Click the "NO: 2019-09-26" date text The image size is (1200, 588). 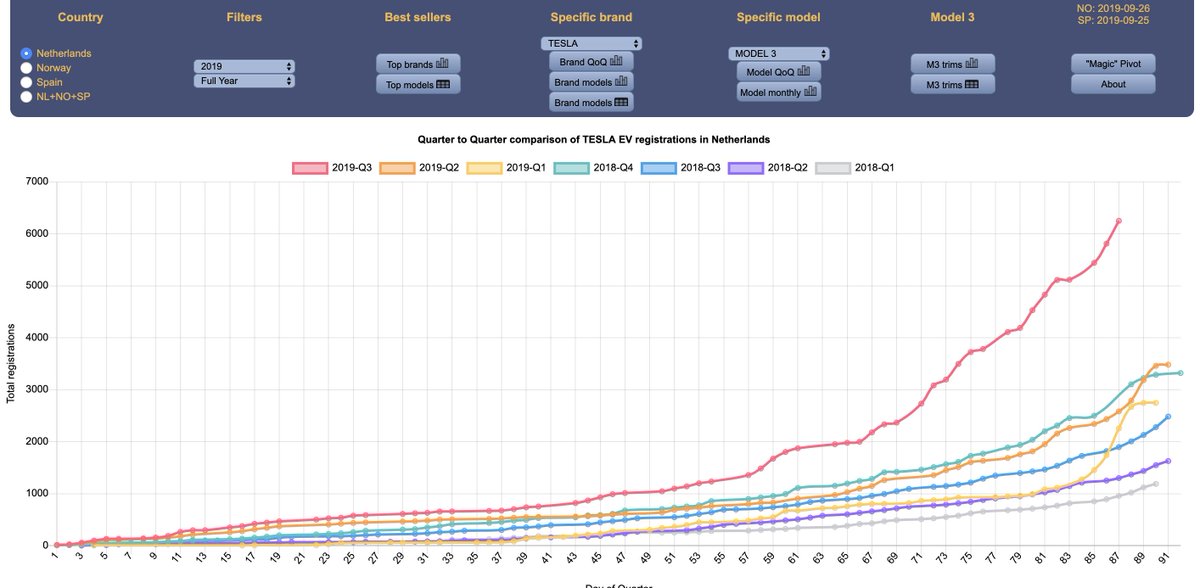(1113, 8)
